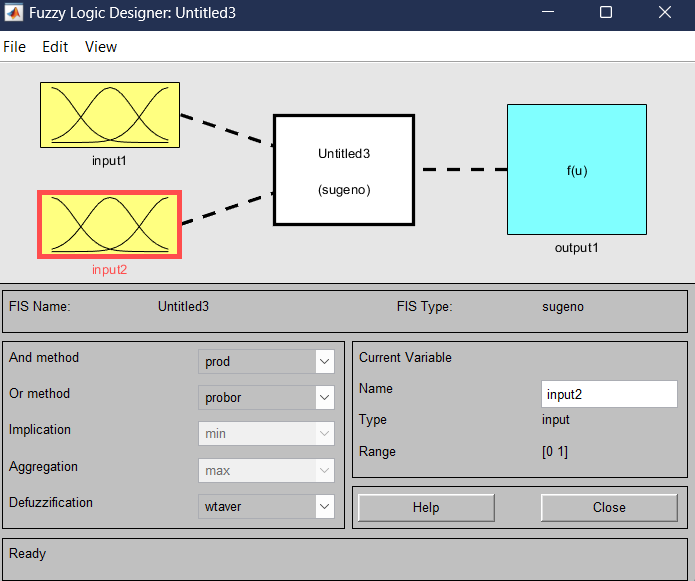Click the disabled Implication dropdown showing min
Image resolution: width=695 pixels, height=581 pixels.
(x=266, y=433)
